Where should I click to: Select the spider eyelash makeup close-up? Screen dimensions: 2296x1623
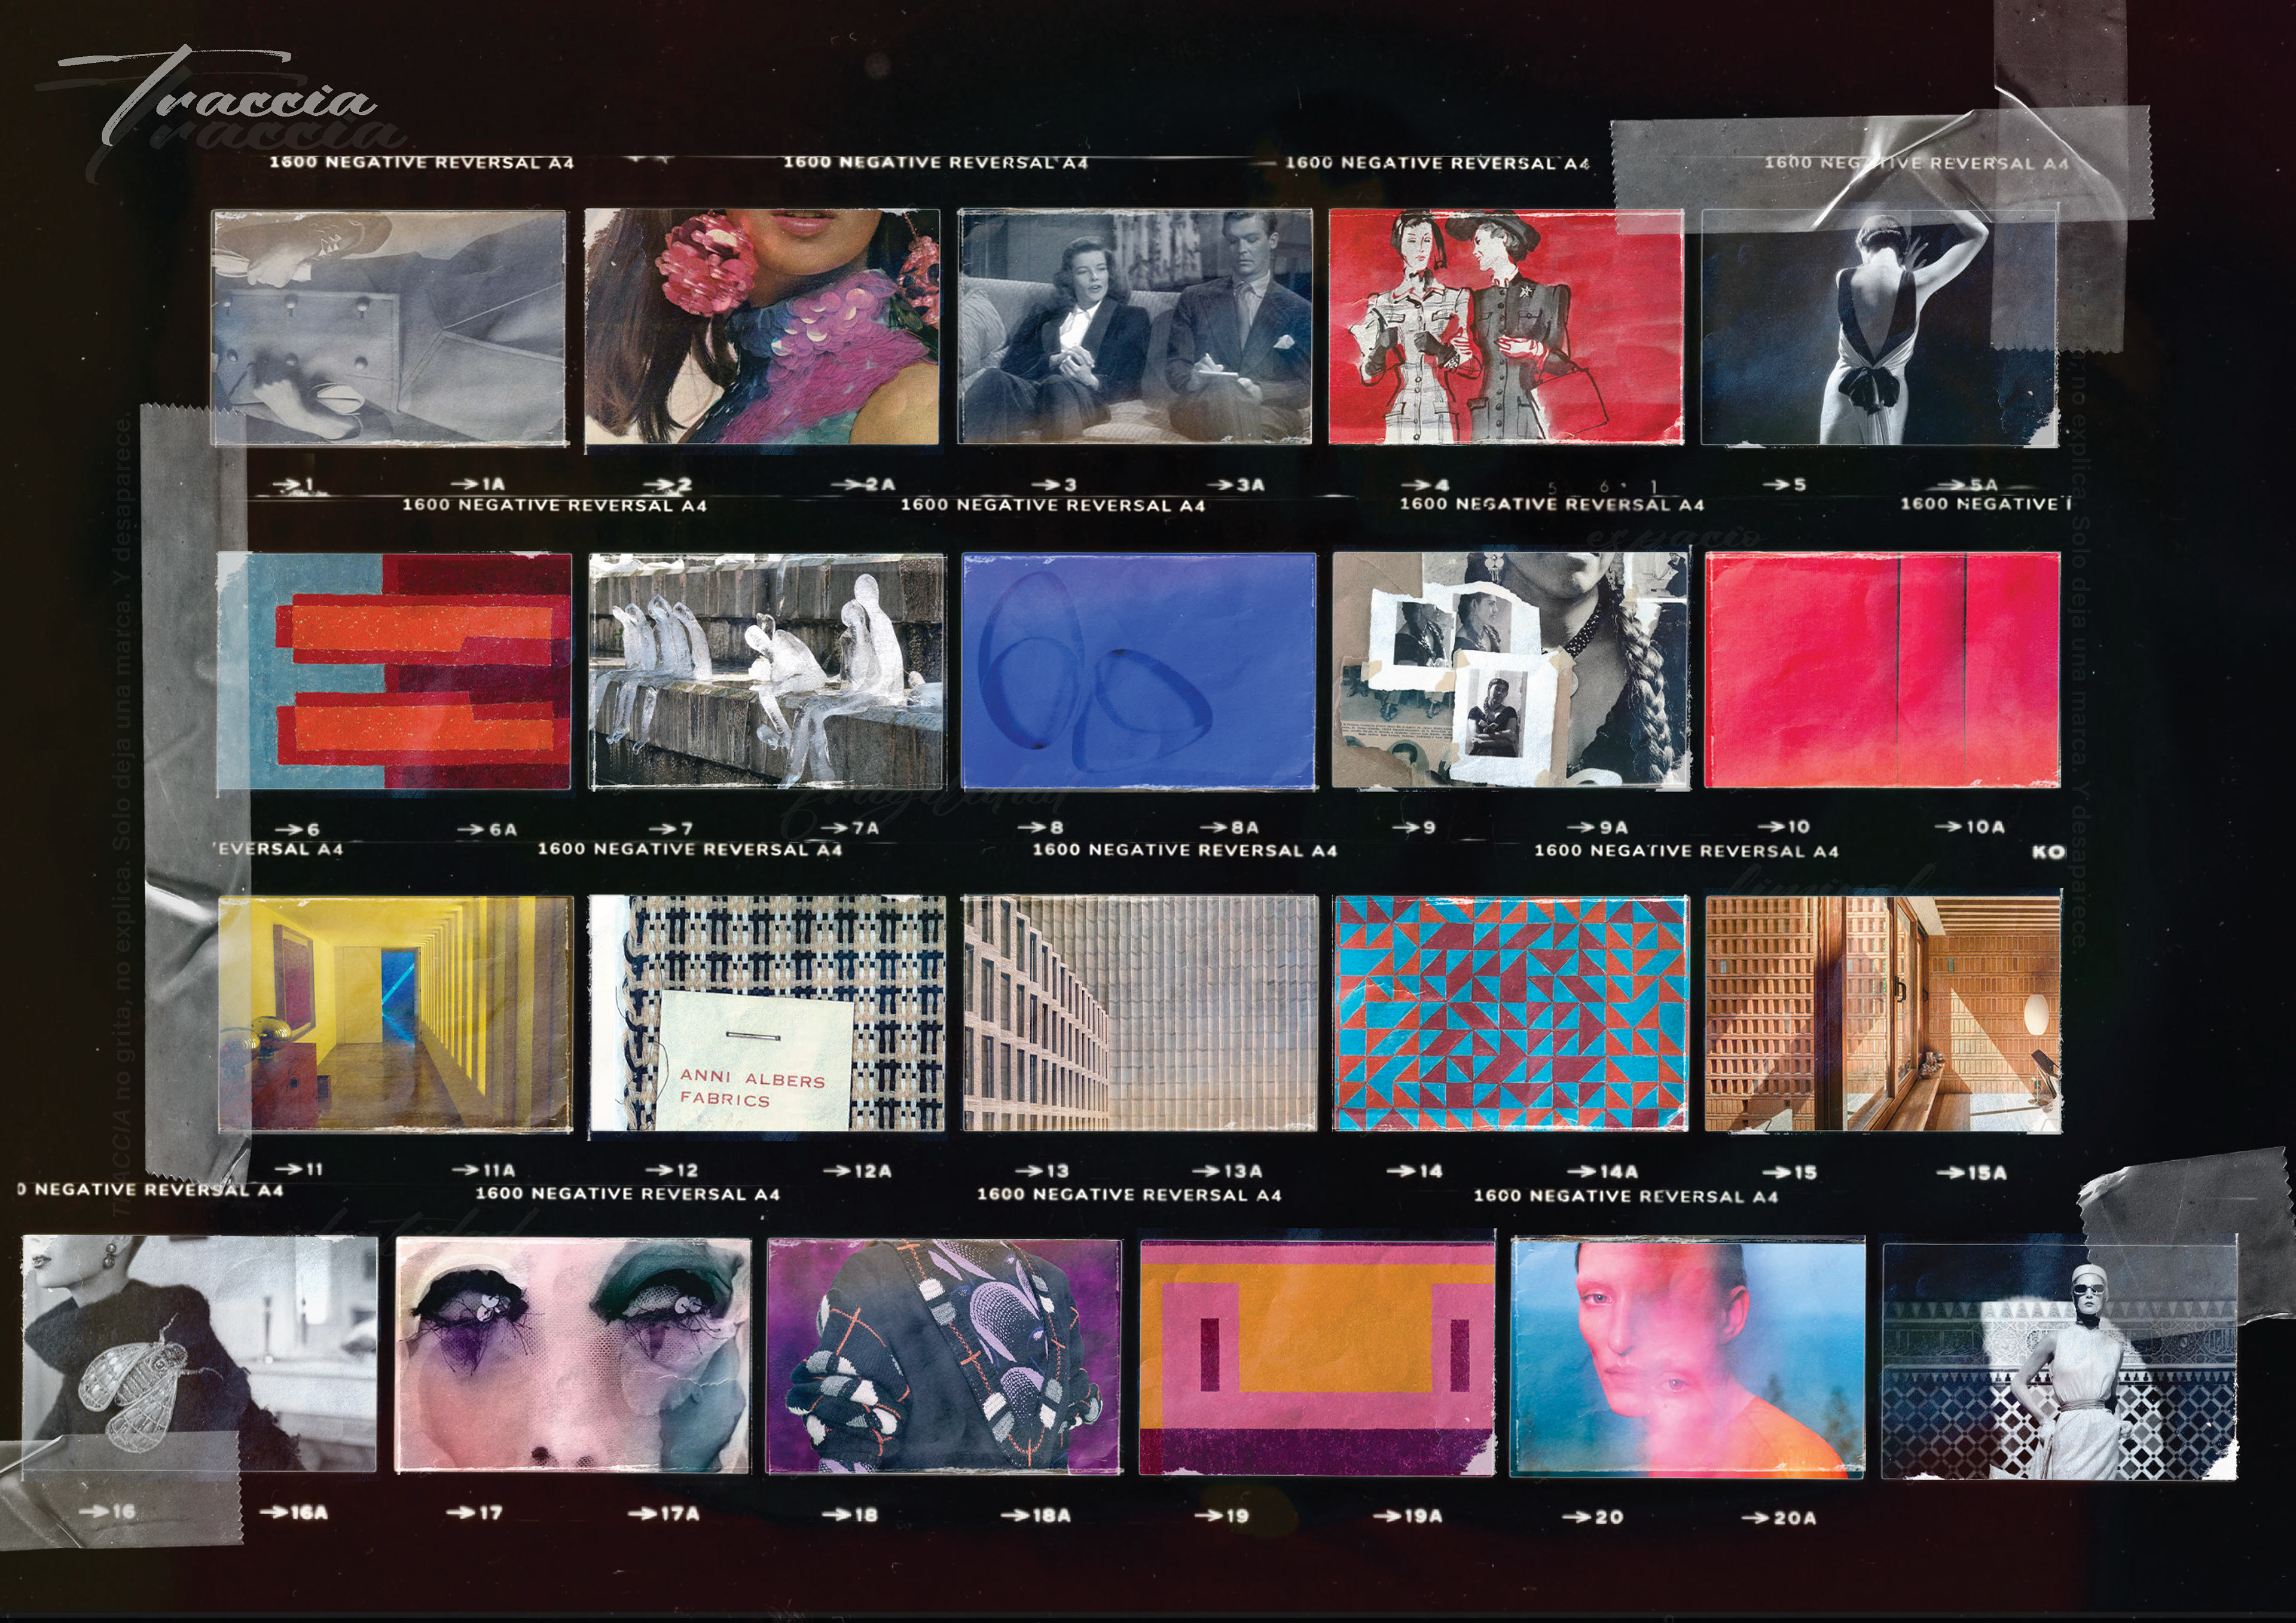(x=573, y=1355)
